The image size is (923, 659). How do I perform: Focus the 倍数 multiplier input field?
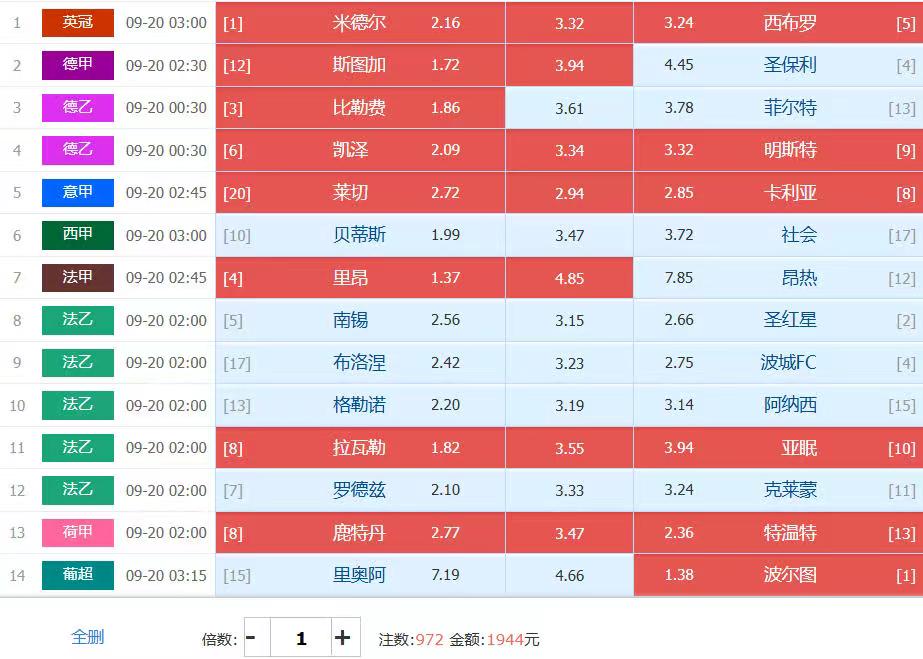[301, 638]
